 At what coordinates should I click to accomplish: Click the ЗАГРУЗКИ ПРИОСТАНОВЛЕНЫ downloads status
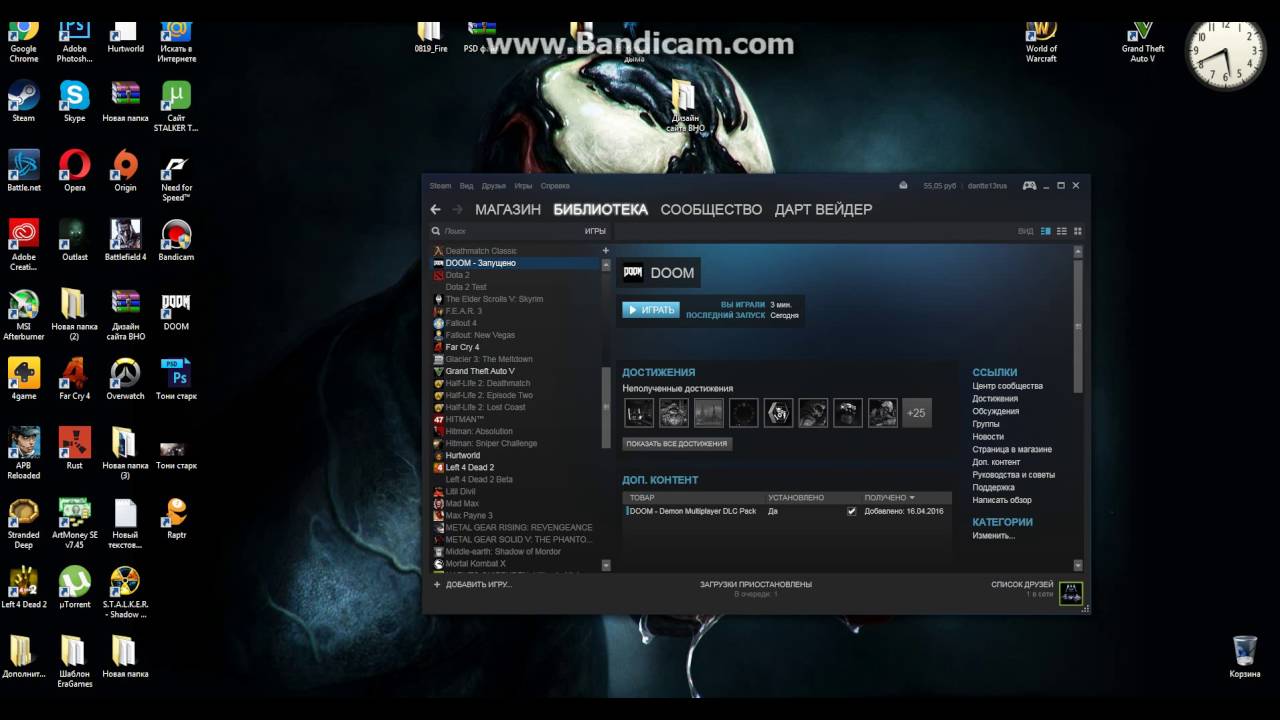(756, 584)
